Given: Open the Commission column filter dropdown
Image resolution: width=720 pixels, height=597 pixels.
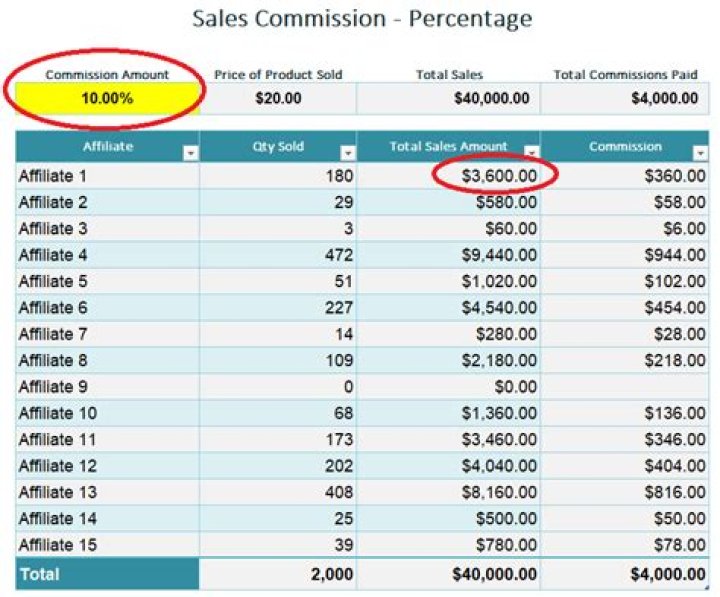Looking at the screenshot, I should pos(699,153).
